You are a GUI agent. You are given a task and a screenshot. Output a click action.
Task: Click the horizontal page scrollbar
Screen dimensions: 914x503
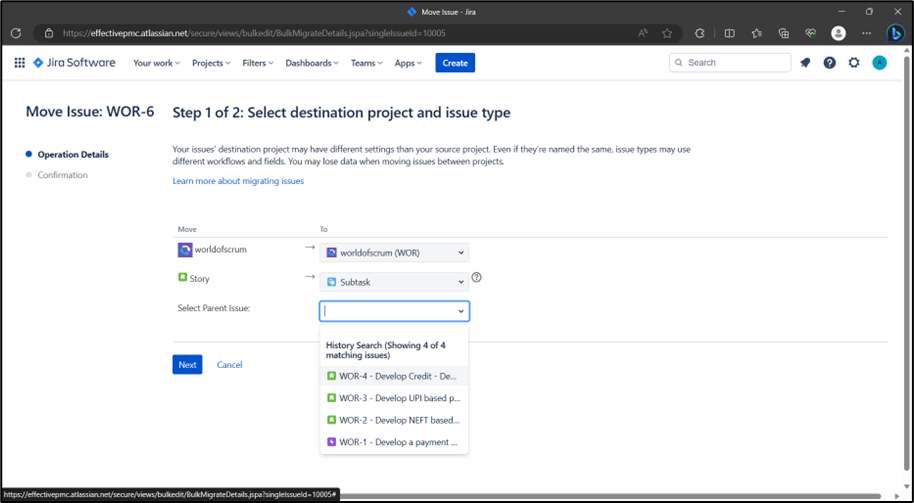[612, 495]
